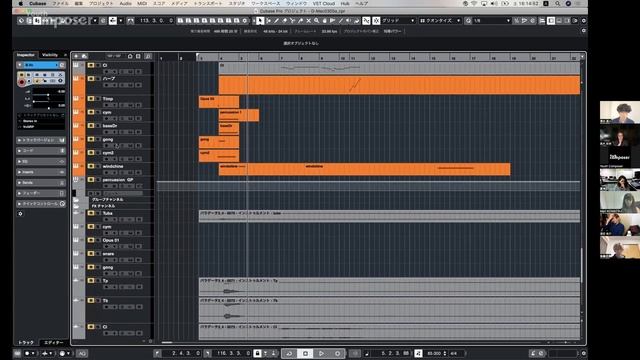The image size is (640, 360).
Task: Open the Grid snap type dropdown
Action: [x=398, y=20]
